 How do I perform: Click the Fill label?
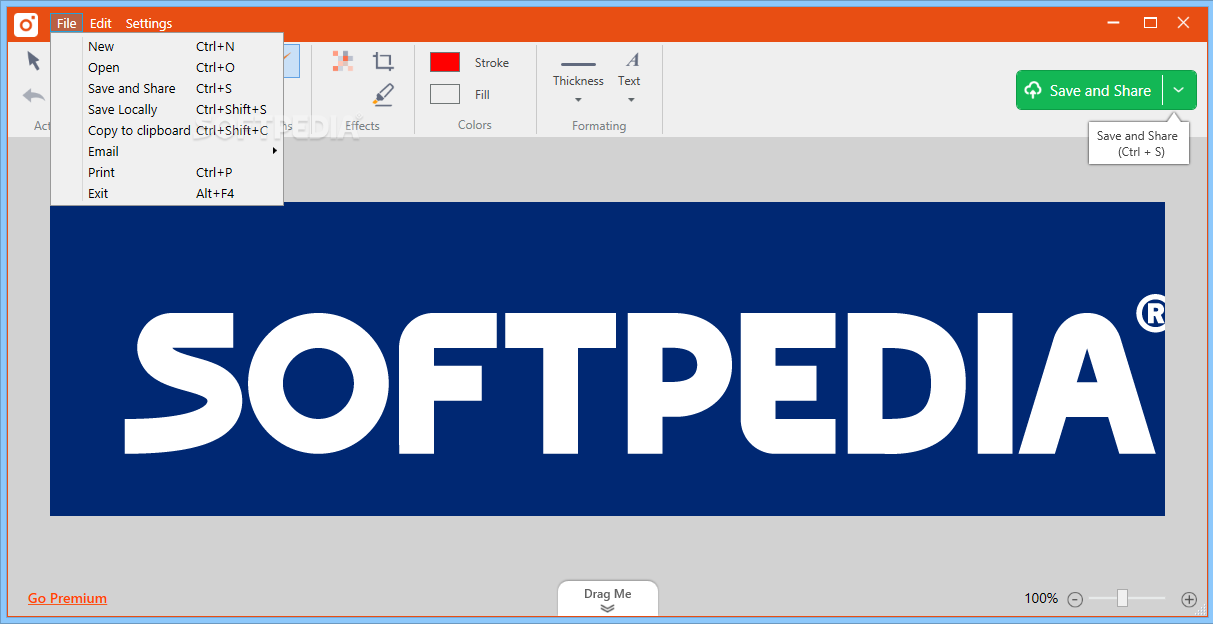click(x=482, y=94)
